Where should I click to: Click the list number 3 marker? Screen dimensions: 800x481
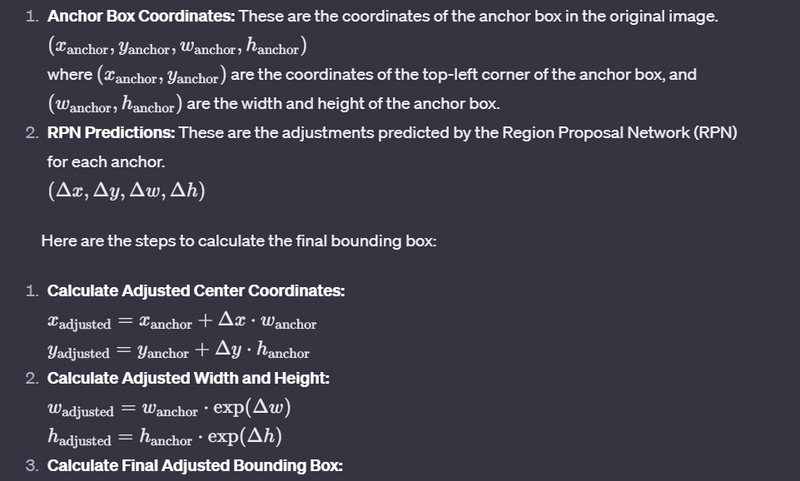tap(32, 465)
